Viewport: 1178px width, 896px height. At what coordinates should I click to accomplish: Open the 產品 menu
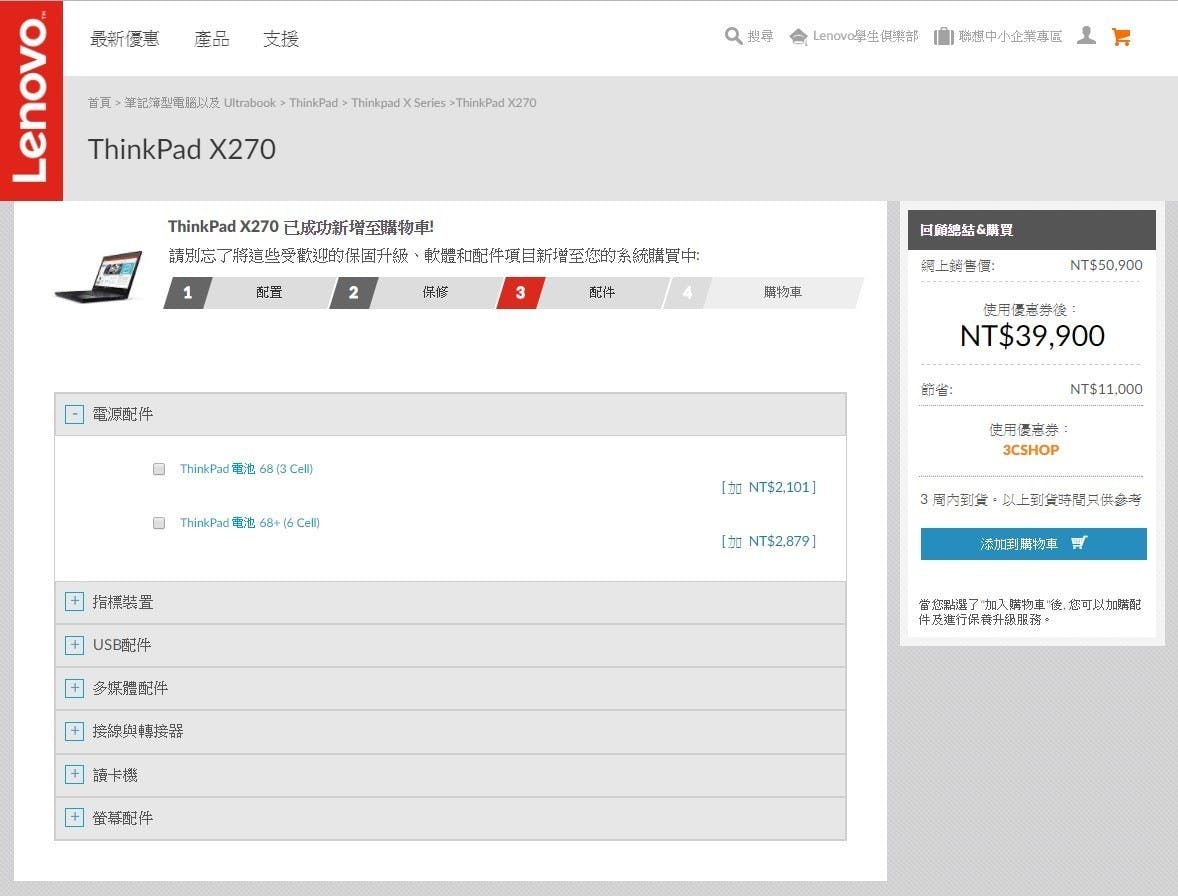pyautogui.click(x=212, y=38)
